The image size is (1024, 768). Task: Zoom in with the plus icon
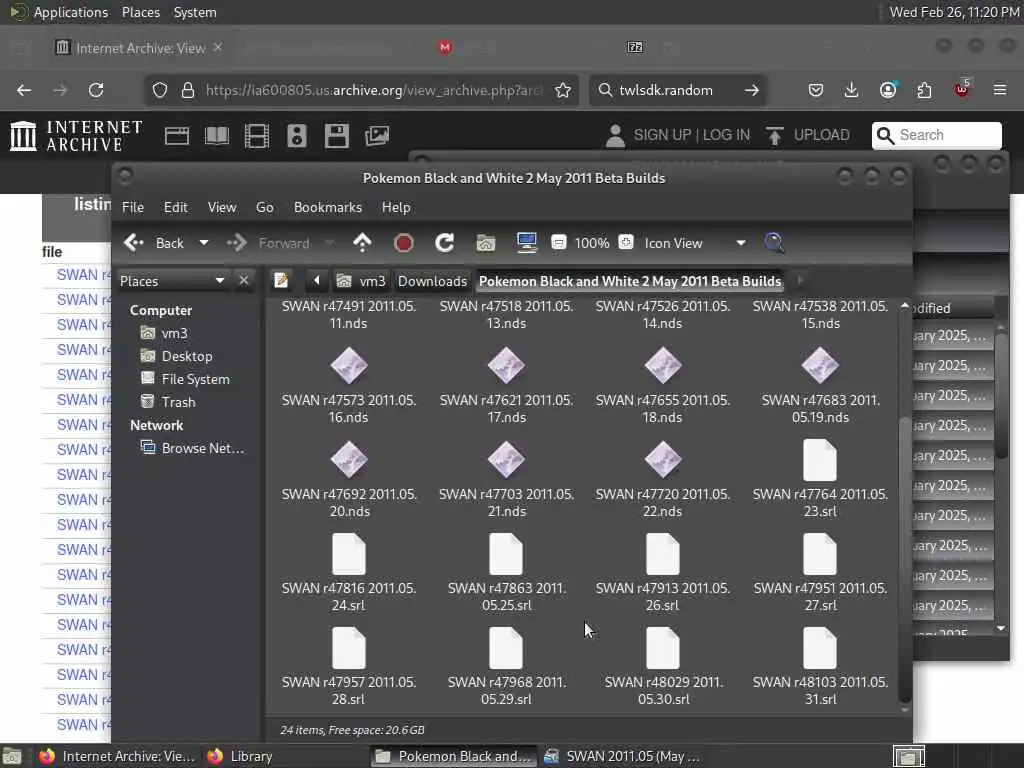[626, 242]
